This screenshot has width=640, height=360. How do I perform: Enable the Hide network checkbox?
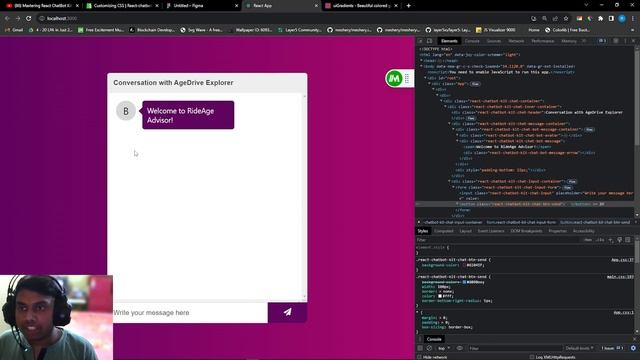[420, 357]
